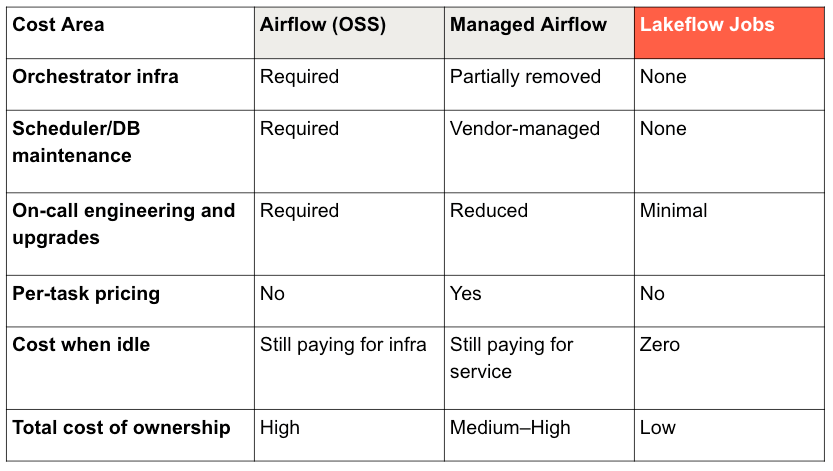Select the "Airflow (OSS)" column header
This screenshot has height=471, width=833.
pyautogui.click(x=323, y=24)
